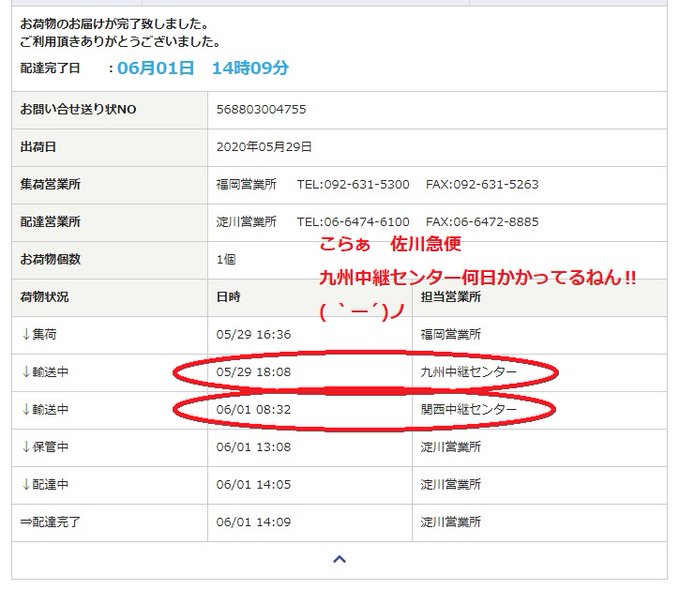Viewport: 680px width, 590px height.
Task: Click the ↓集荷 status row
Action: tap(40, 335)
